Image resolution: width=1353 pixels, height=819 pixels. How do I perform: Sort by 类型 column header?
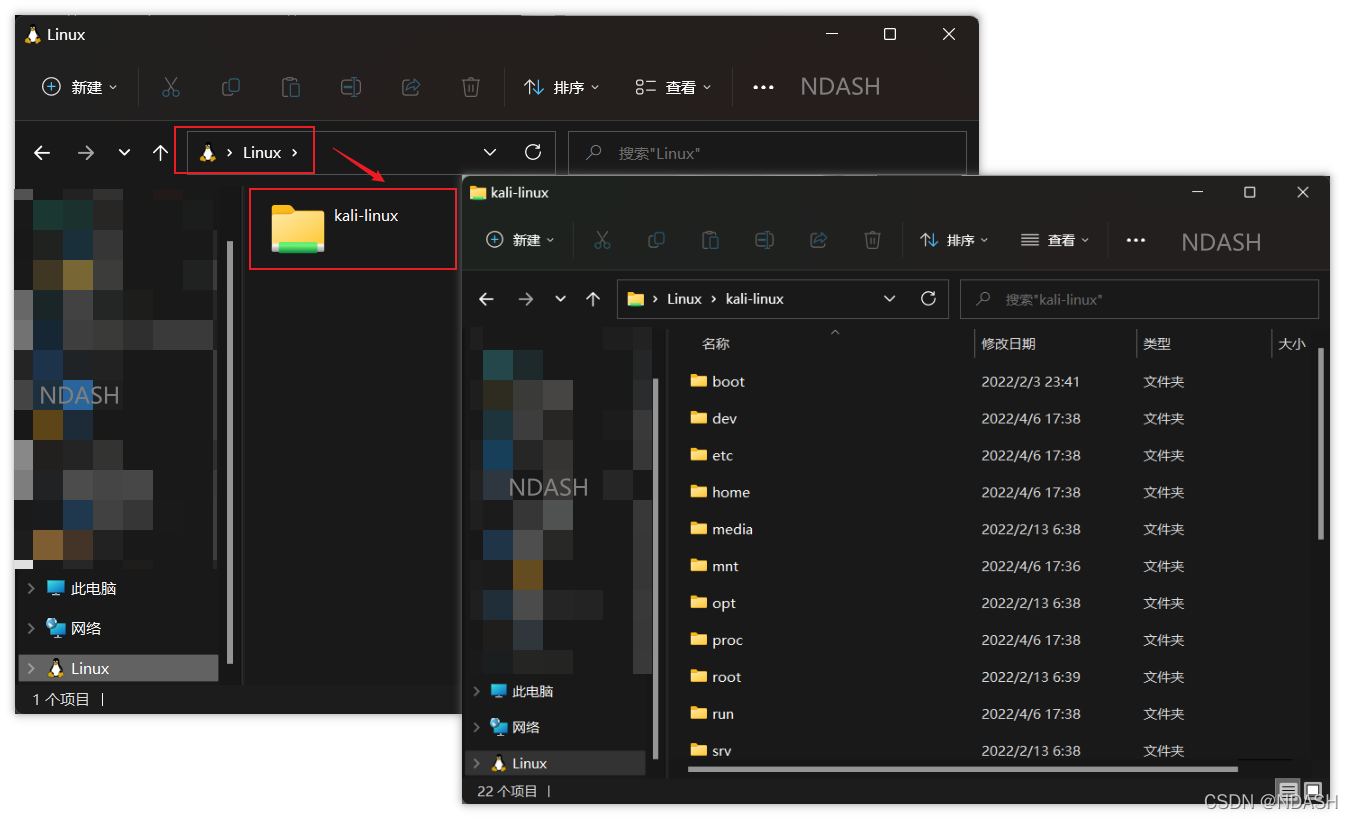(x=1157, y=344)
